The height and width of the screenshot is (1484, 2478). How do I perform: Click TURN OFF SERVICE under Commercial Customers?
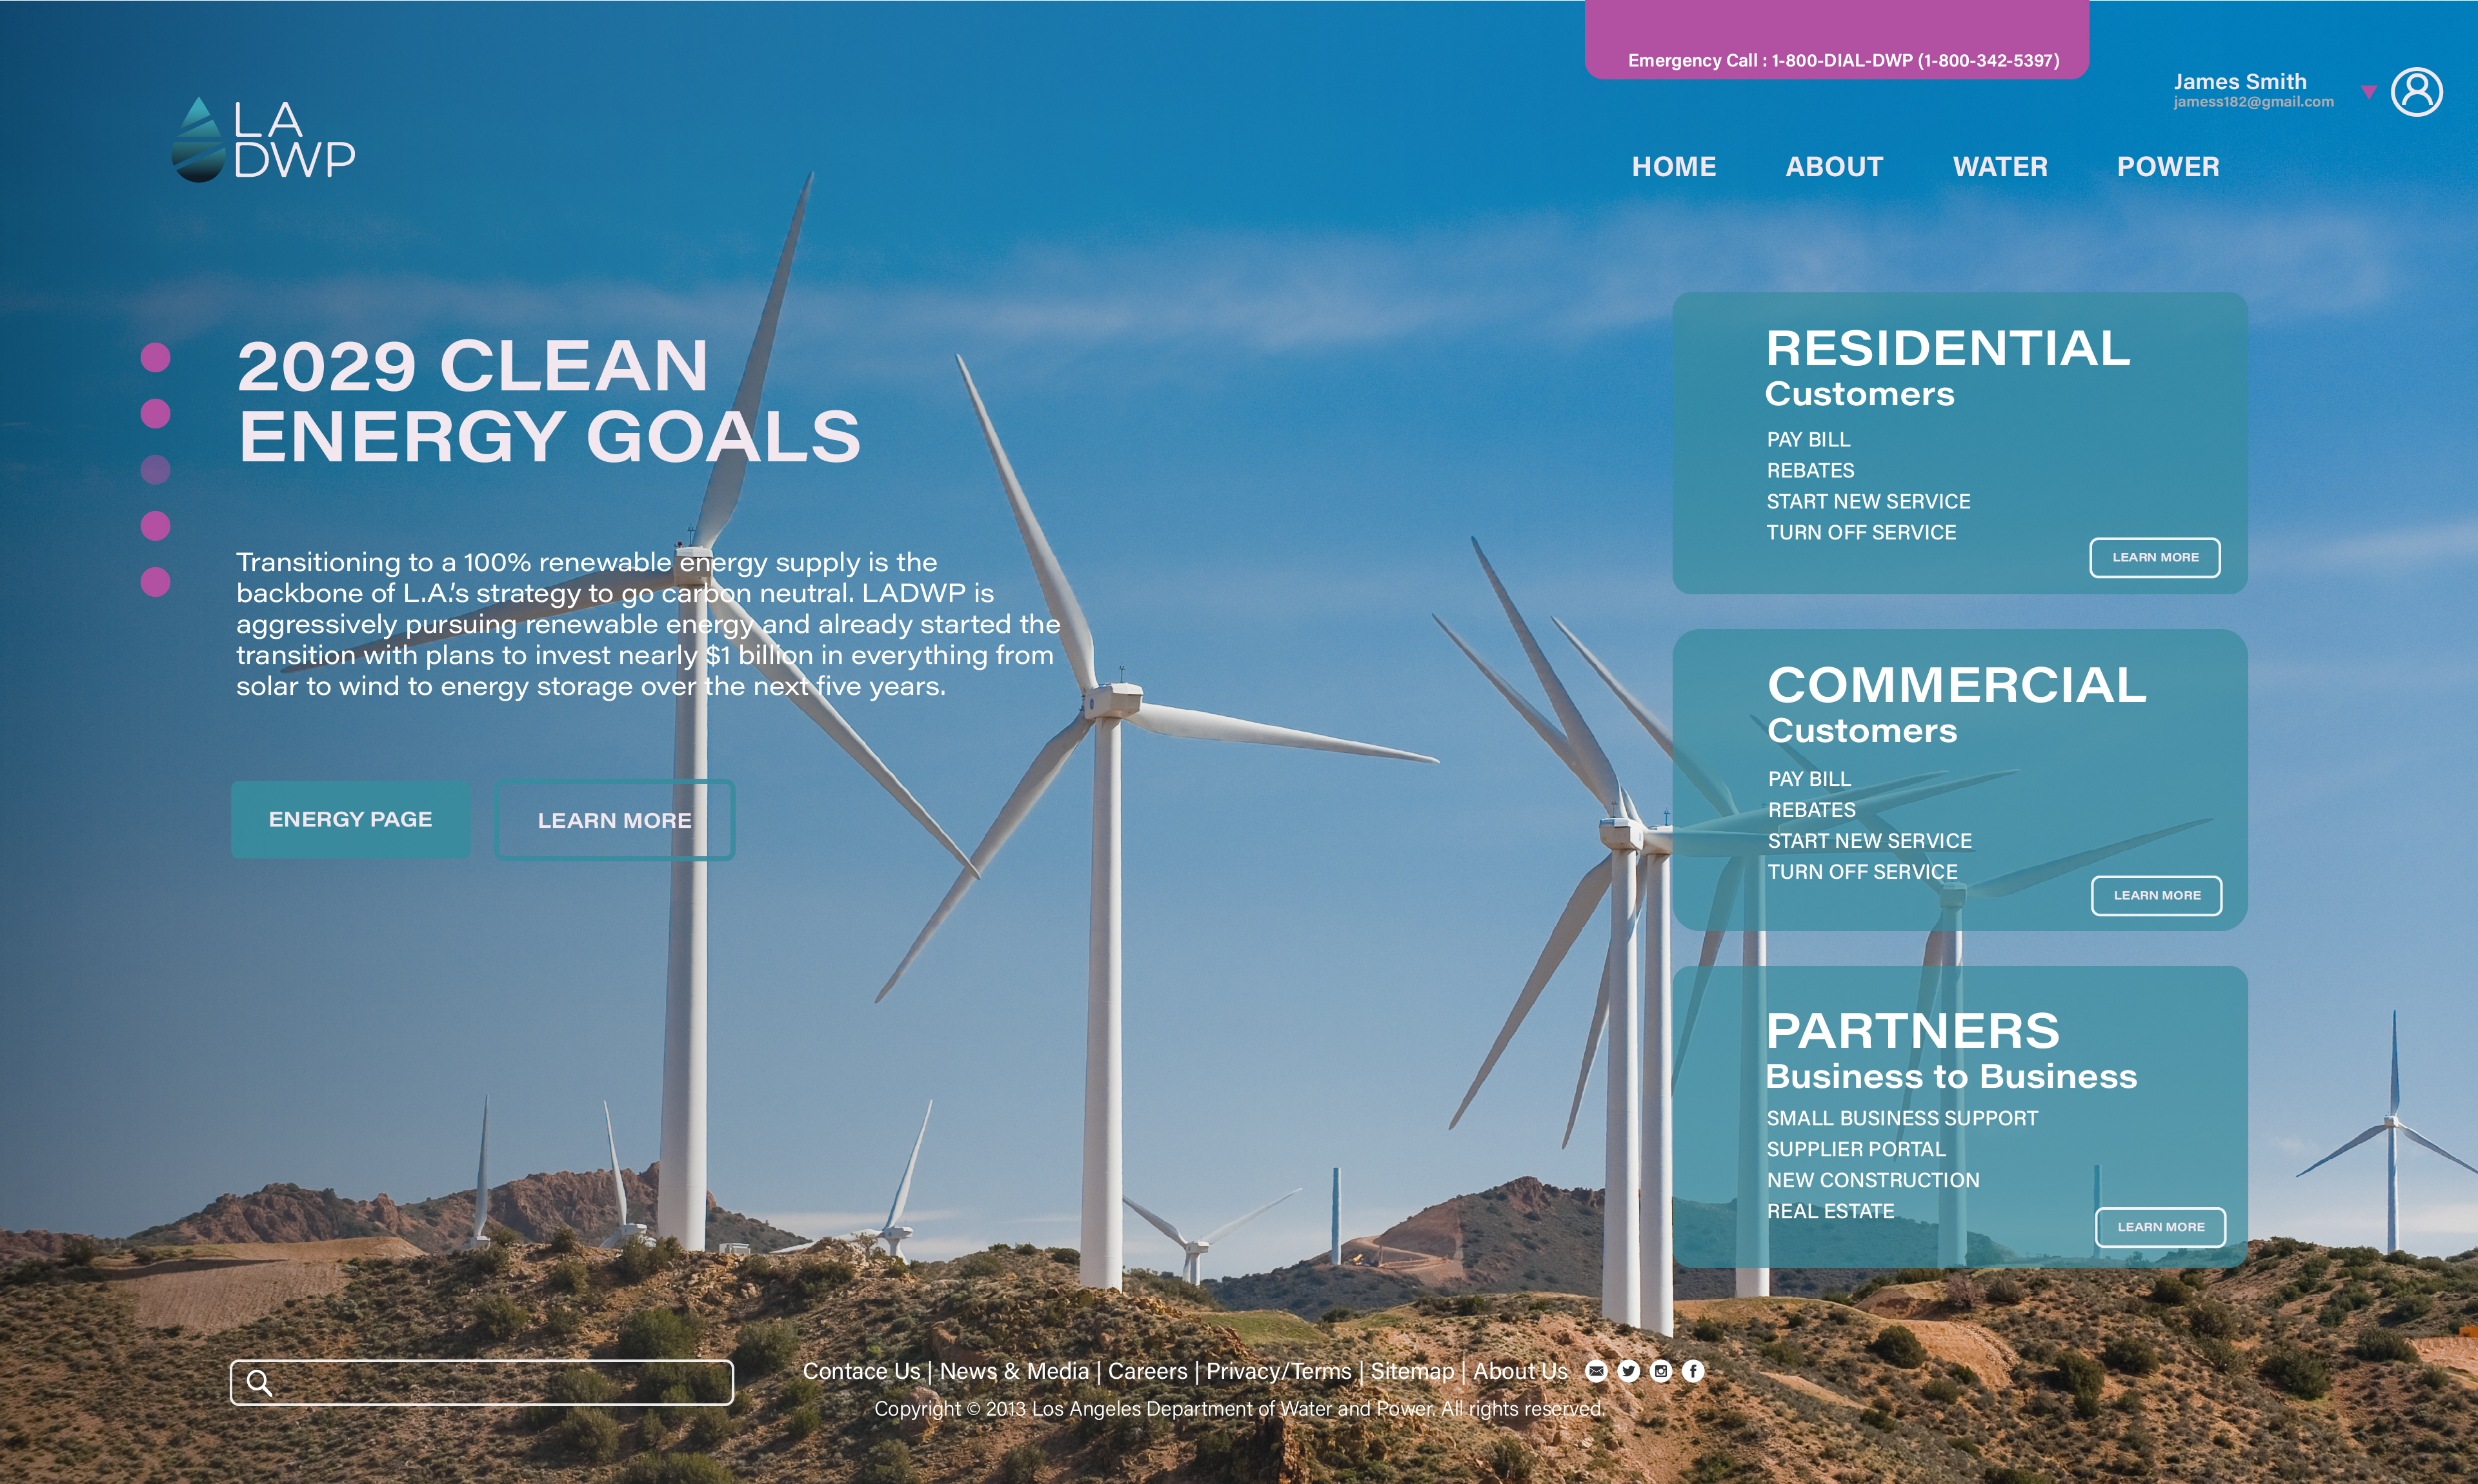tap(1862, 872)
